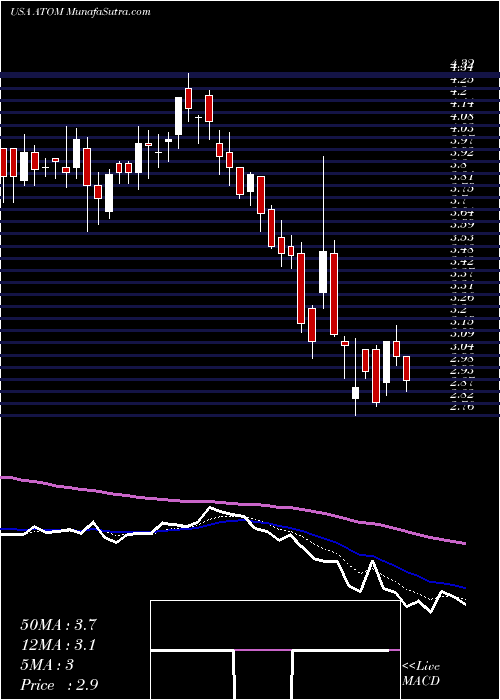Click the 3.26 price axis label
Image resolution: width=500 pixels, height=700 pixels.
click(x=461, y=298)
